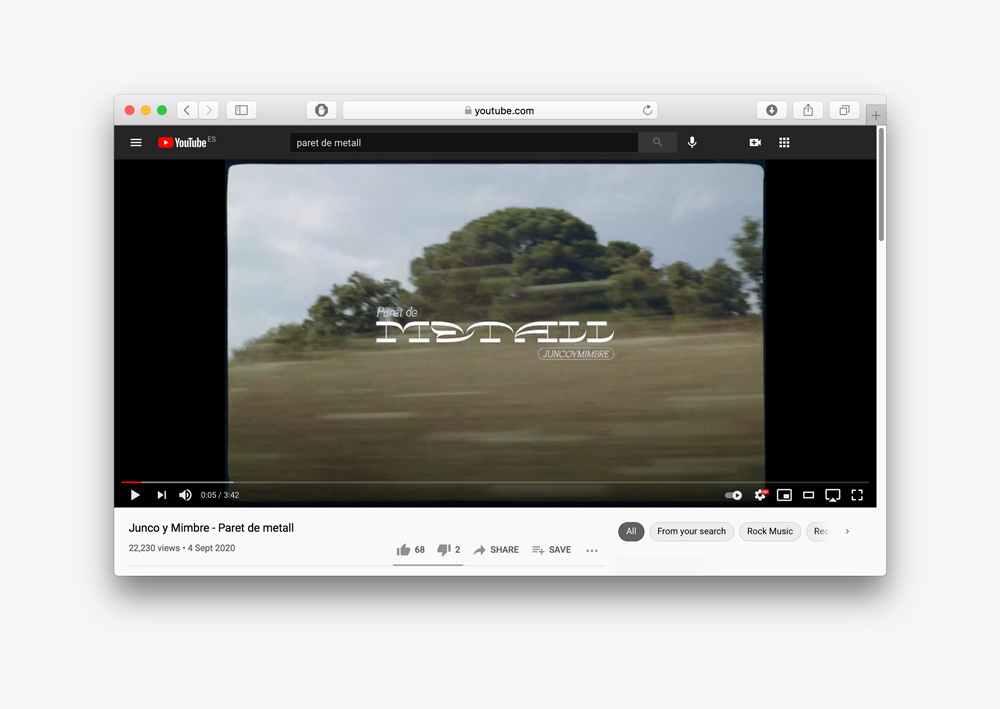Open Safari share menu
1000x709 pixels.
808,110
